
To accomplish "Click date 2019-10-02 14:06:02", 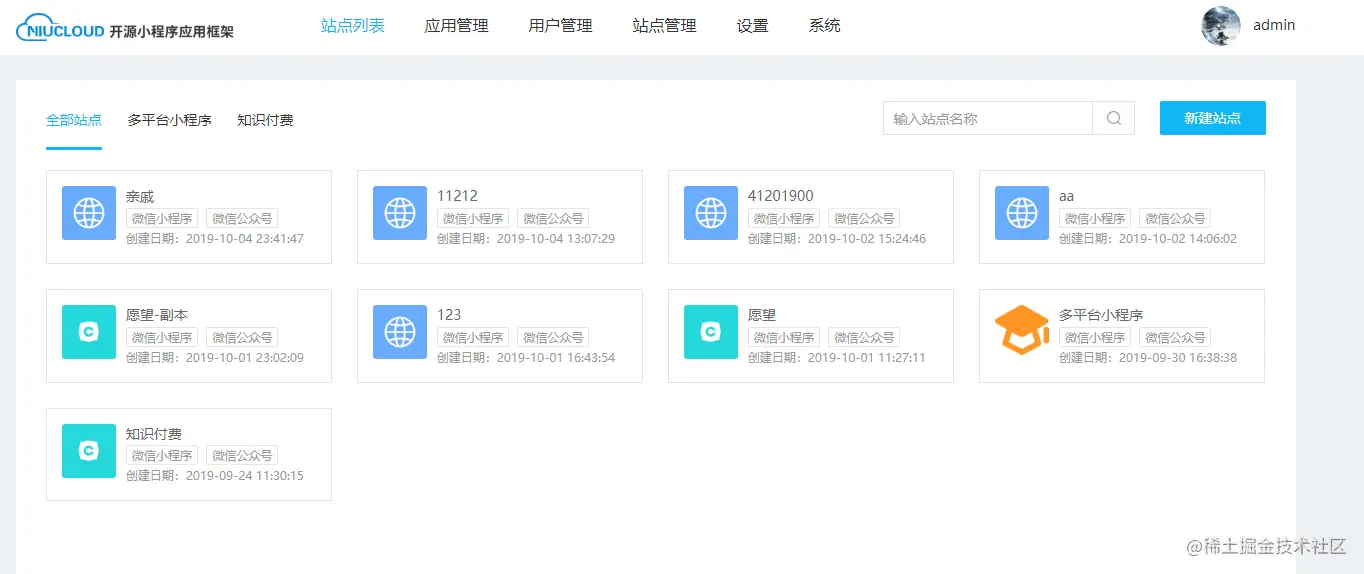I will pos(1178,239).
